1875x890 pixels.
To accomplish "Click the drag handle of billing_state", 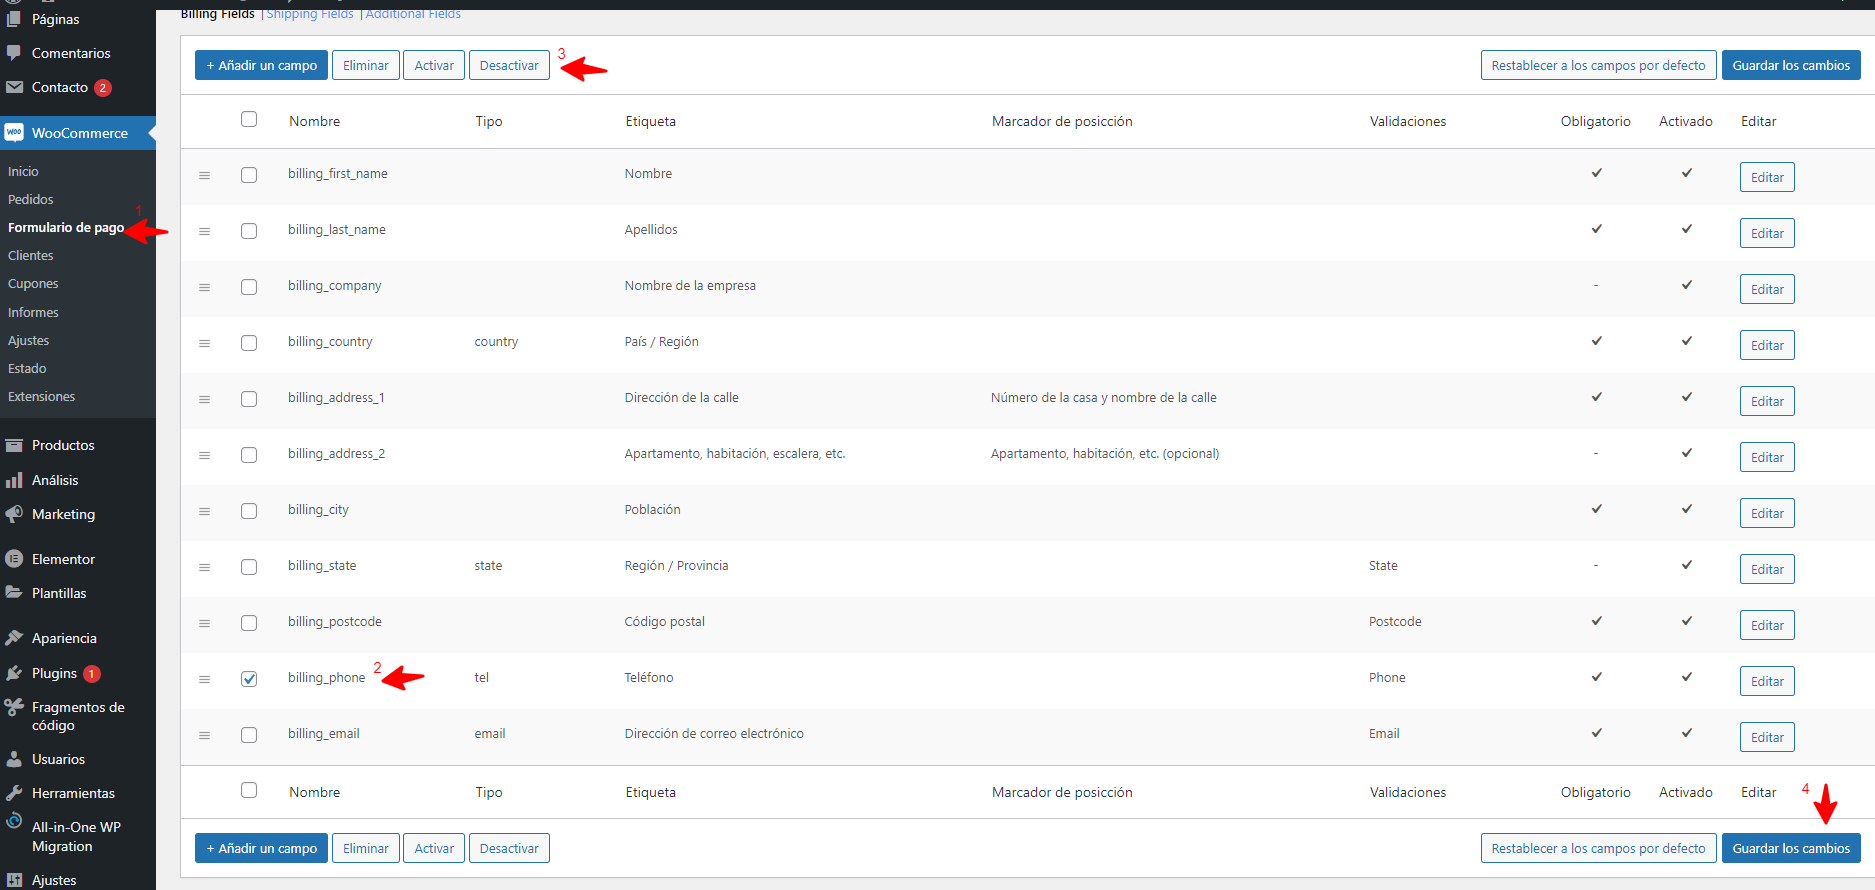I will coord(204,567).
